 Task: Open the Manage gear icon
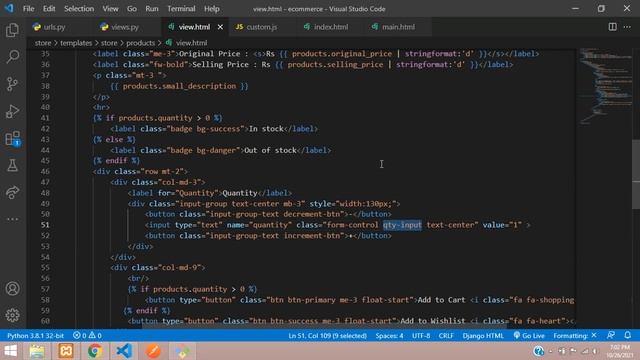click(12, 315)
